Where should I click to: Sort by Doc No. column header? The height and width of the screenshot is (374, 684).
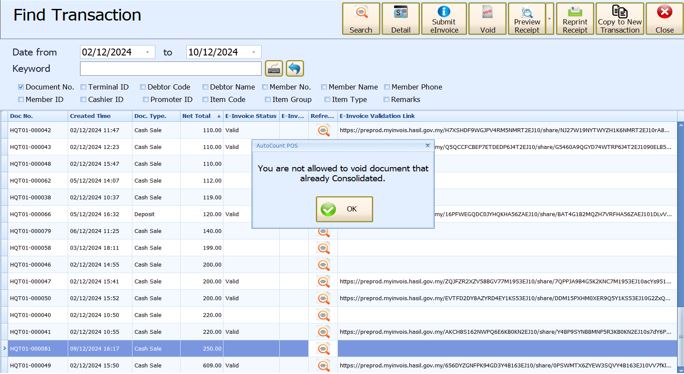38,116
